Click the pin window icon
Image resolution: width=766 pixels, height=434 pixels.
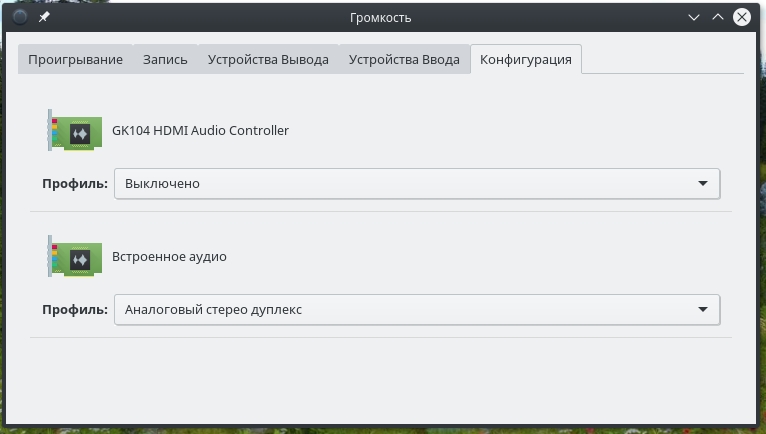tap(44, 17)
